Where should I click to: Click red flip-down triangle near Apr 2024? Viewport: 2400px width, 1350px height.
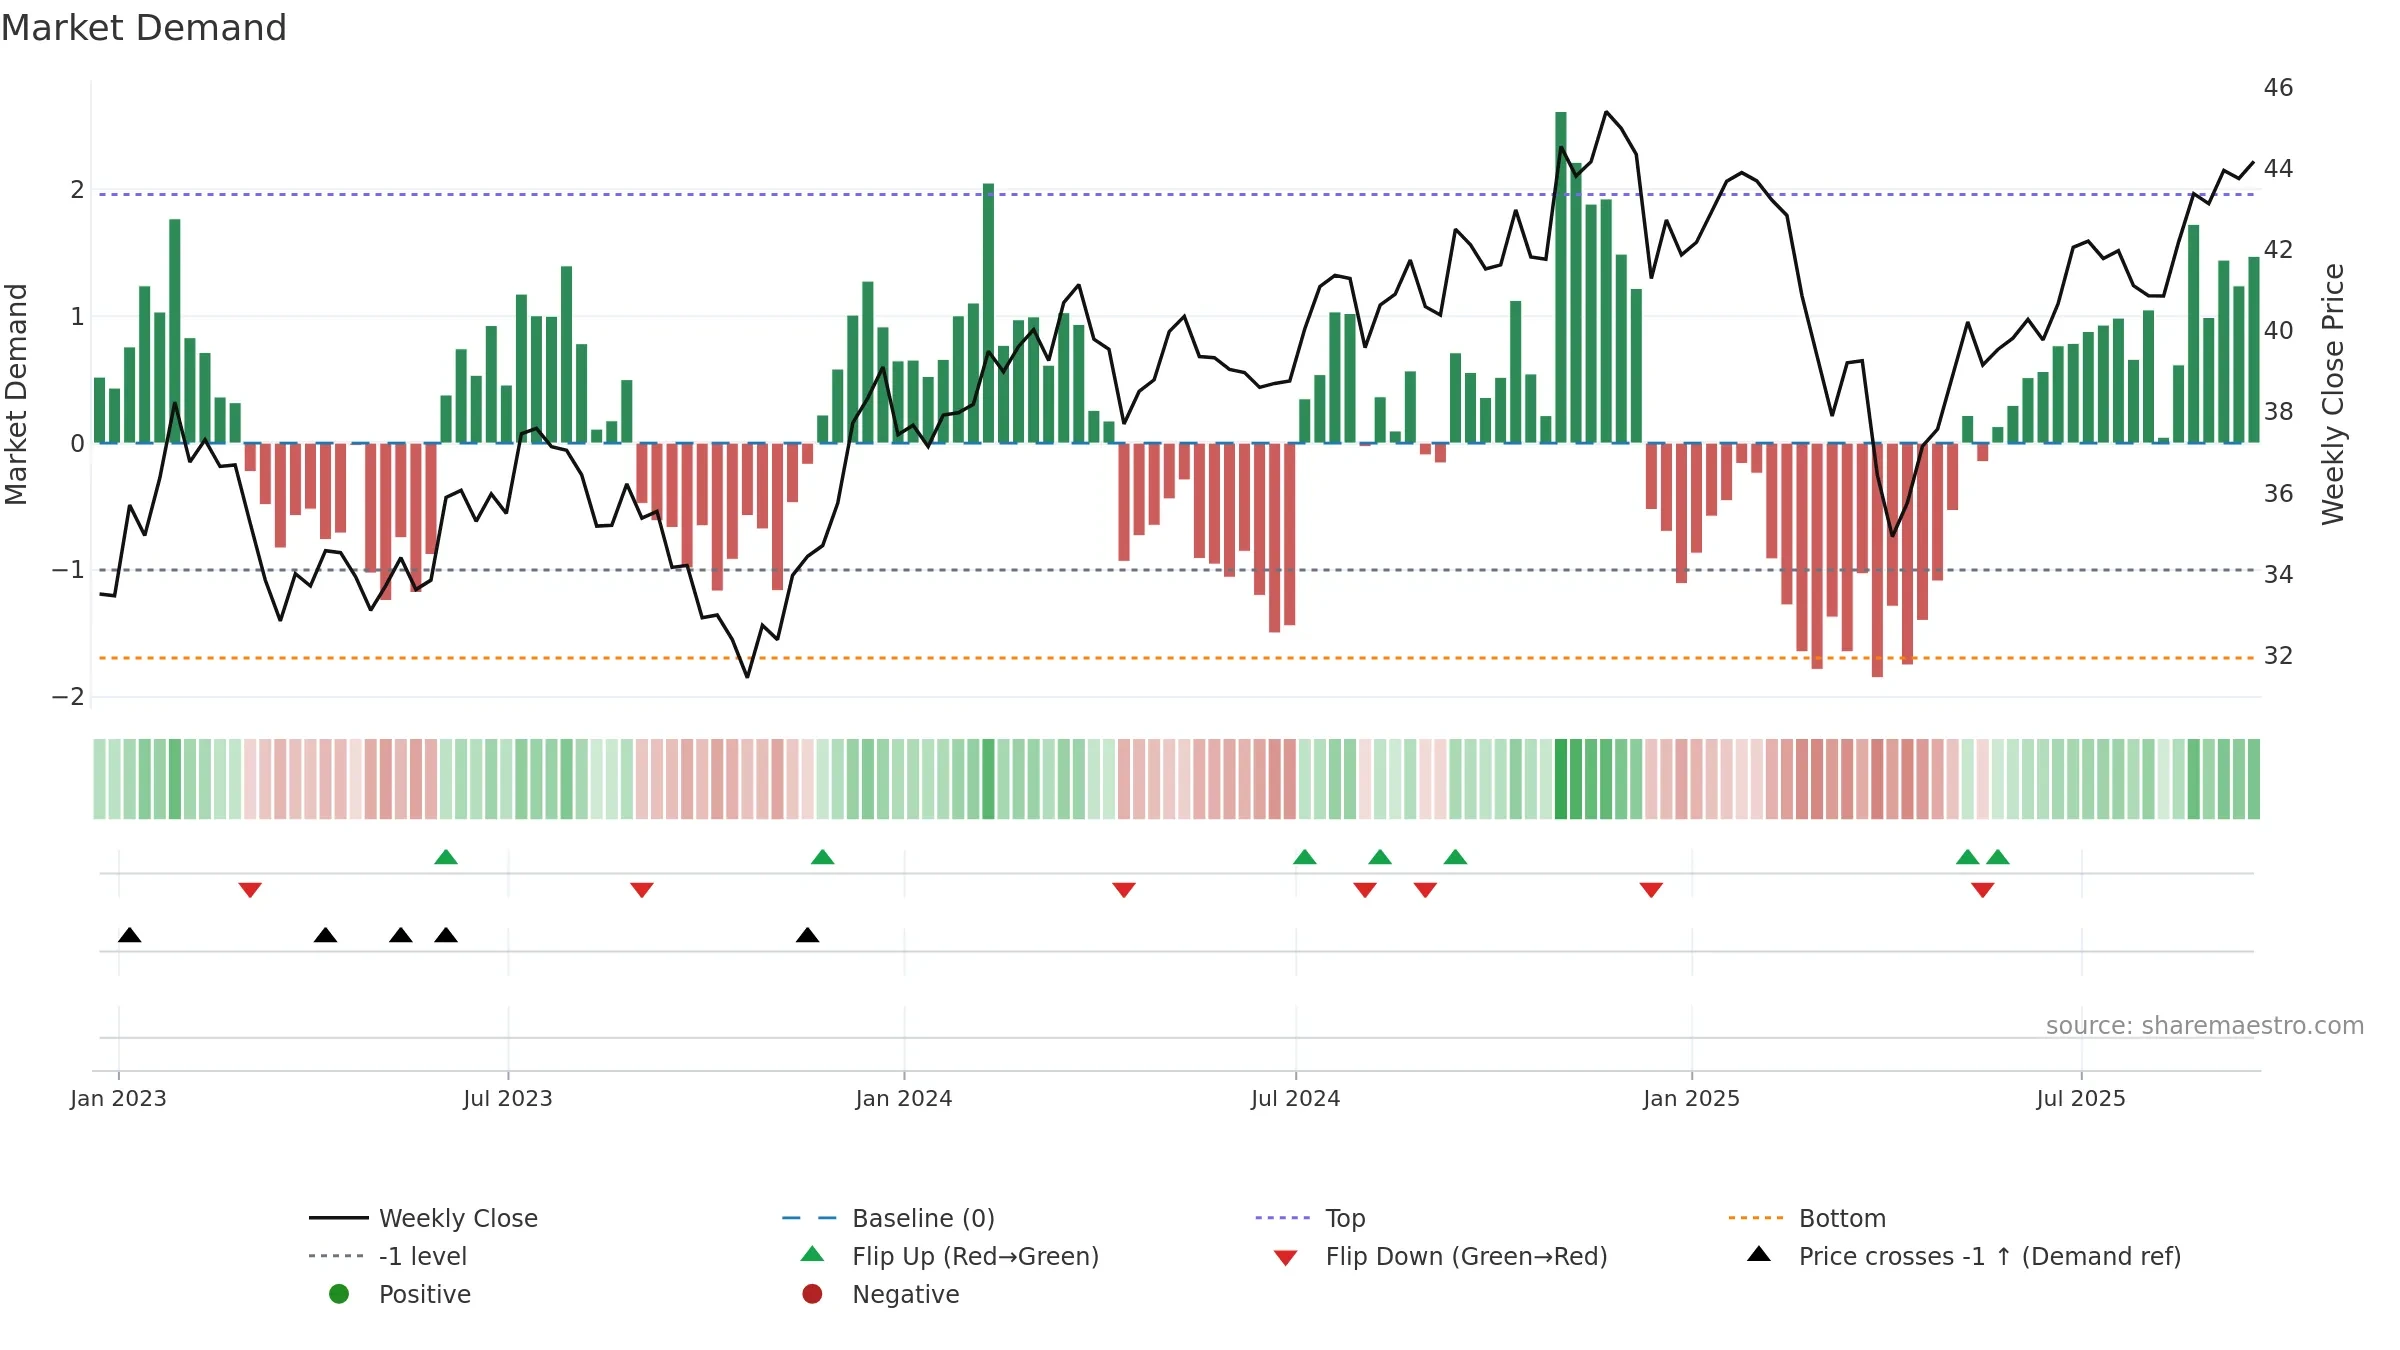coord(1124,890)
